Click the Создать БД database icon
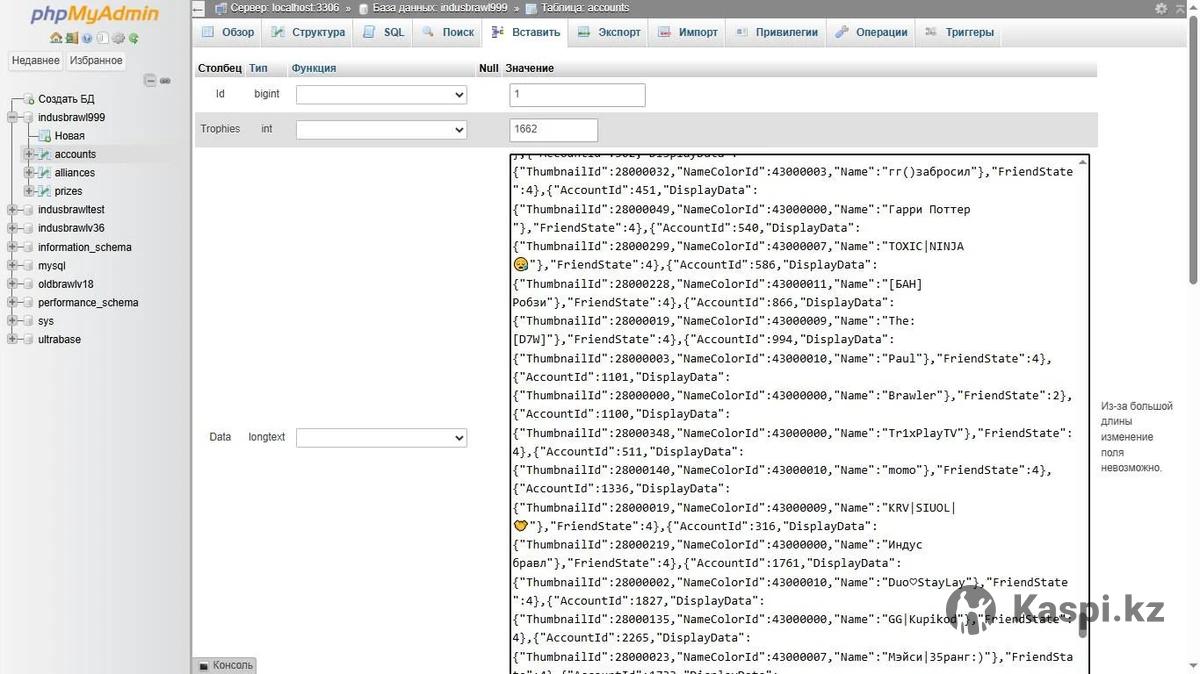Viewport: 1200px width, 674px height. pos(28,99)
